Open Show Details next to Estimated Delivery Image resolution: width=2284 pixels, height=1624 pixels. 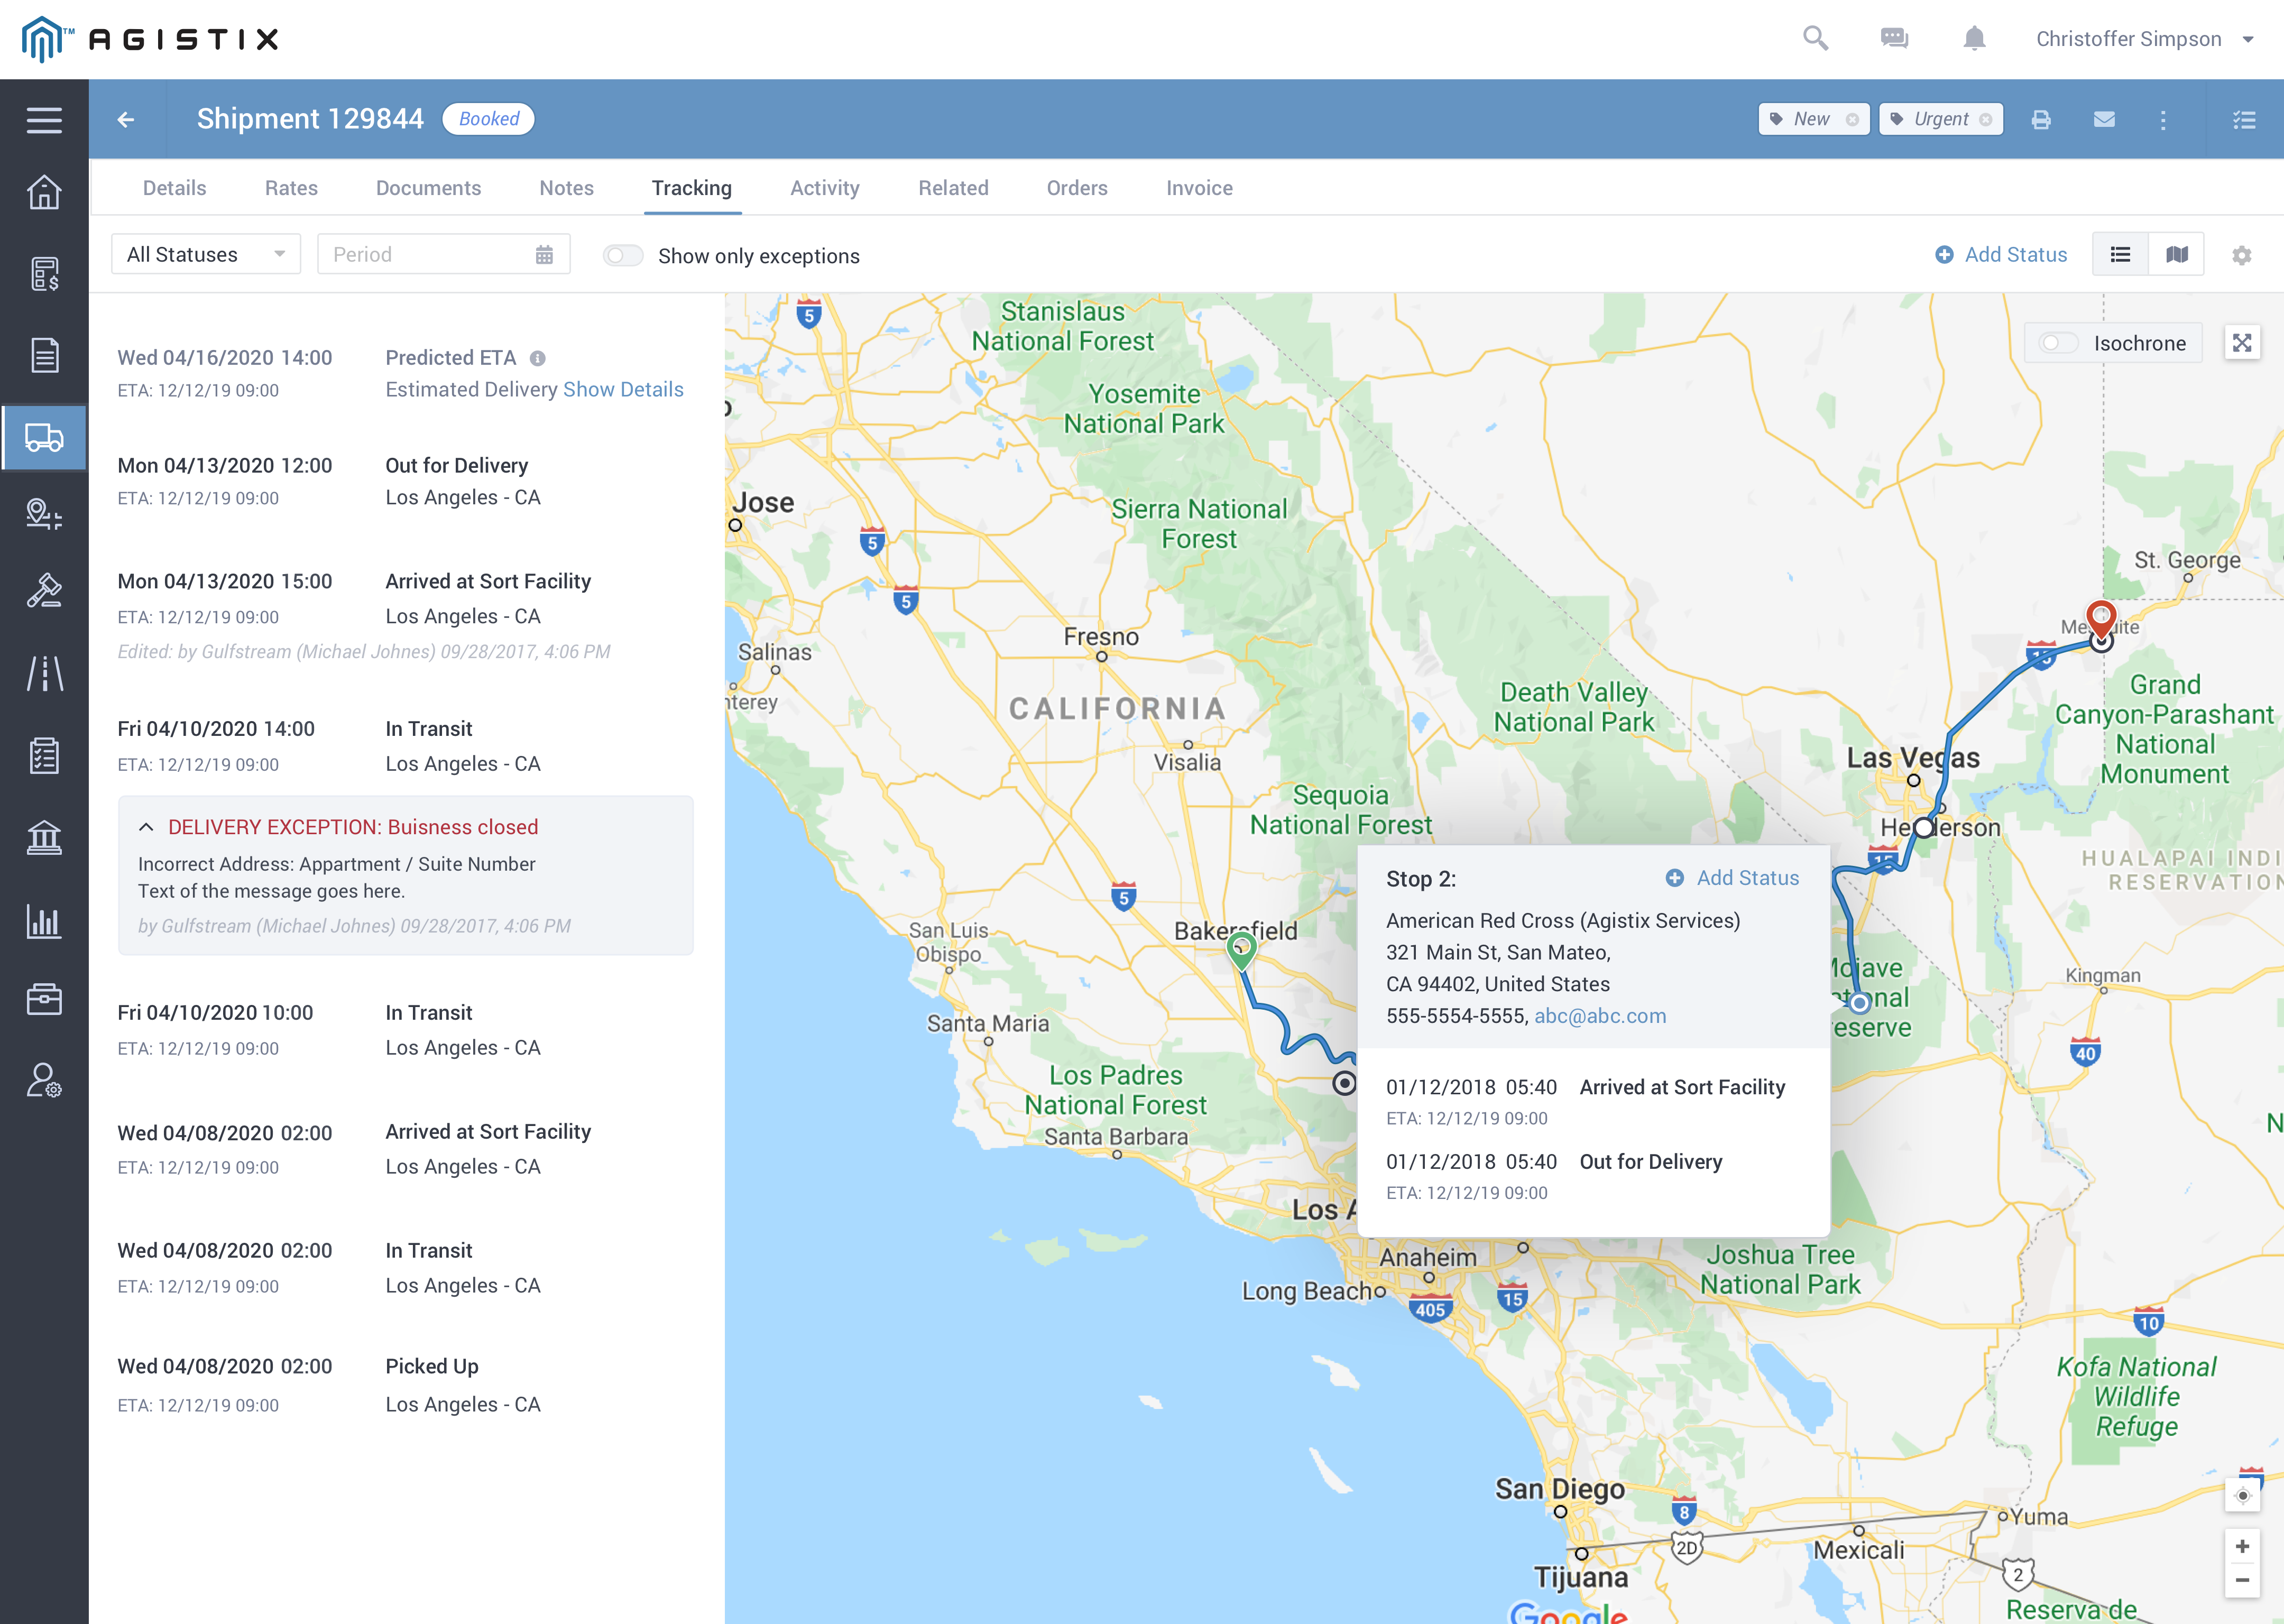click(623, 389)
